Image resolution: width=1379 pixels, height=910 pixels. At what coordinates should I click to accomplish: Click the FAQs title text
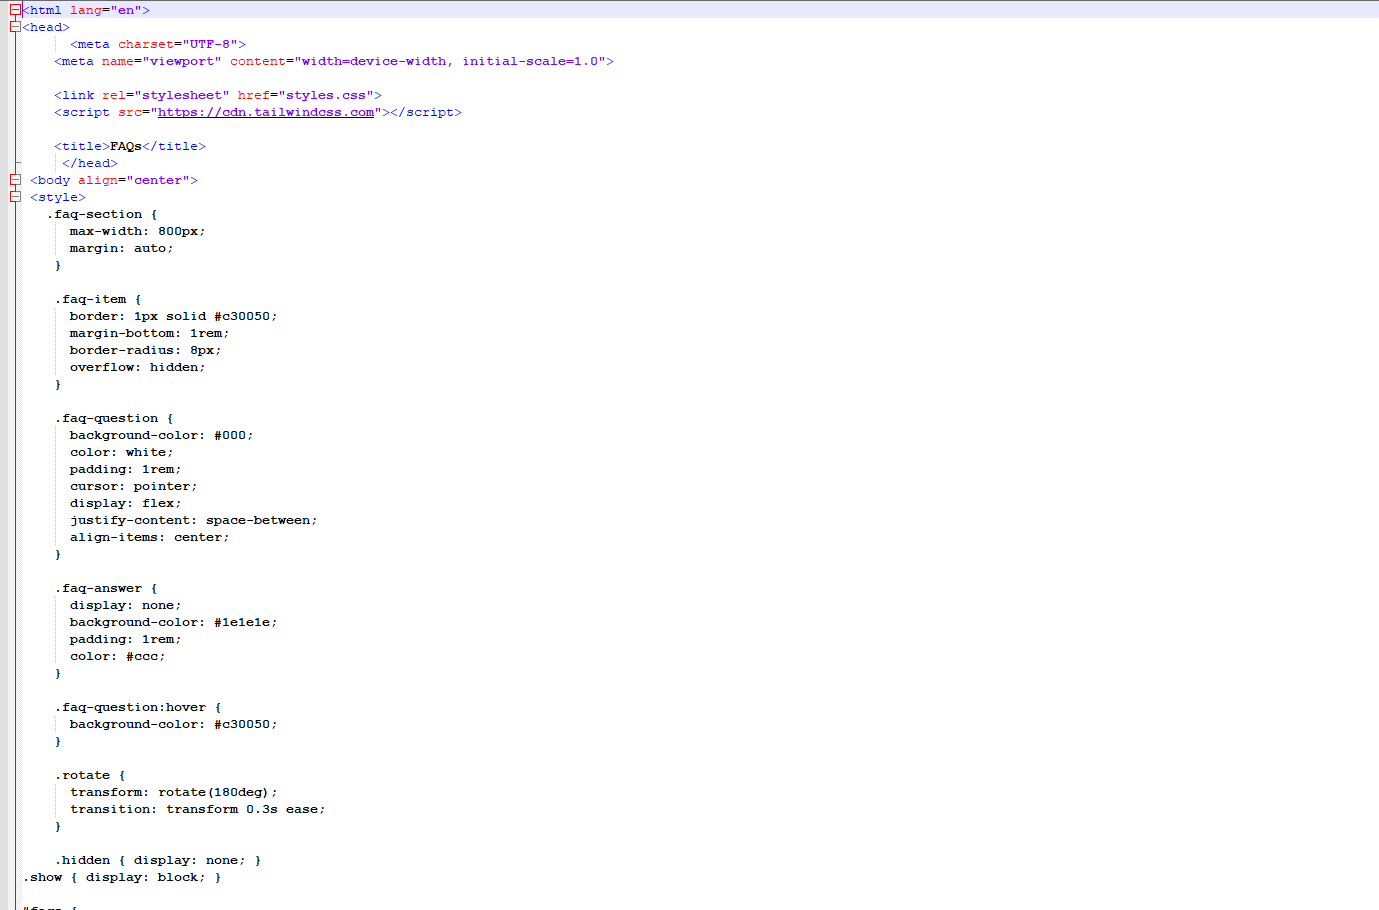click(x=126, y=146)
